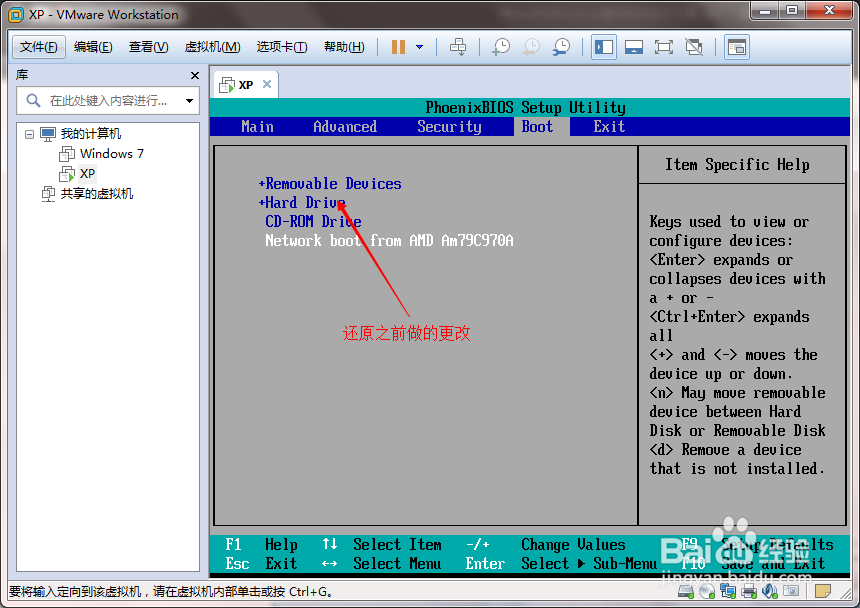Toggle the thumbnail bar view icon
Screen dimensions: 860x608
click(634, 47)
